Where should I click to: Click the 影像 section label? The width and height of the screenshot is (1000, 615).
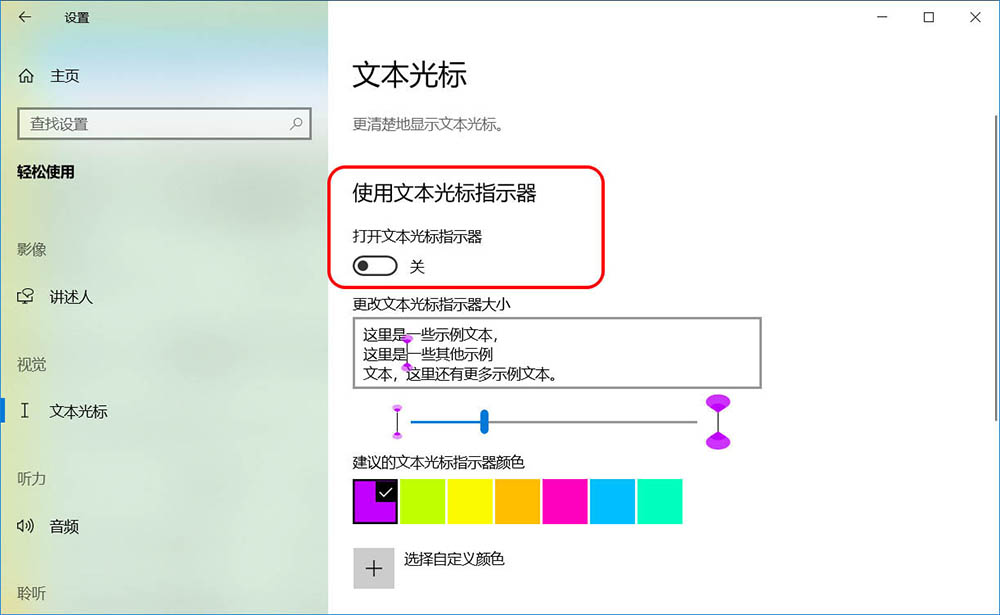click(32, 249)
